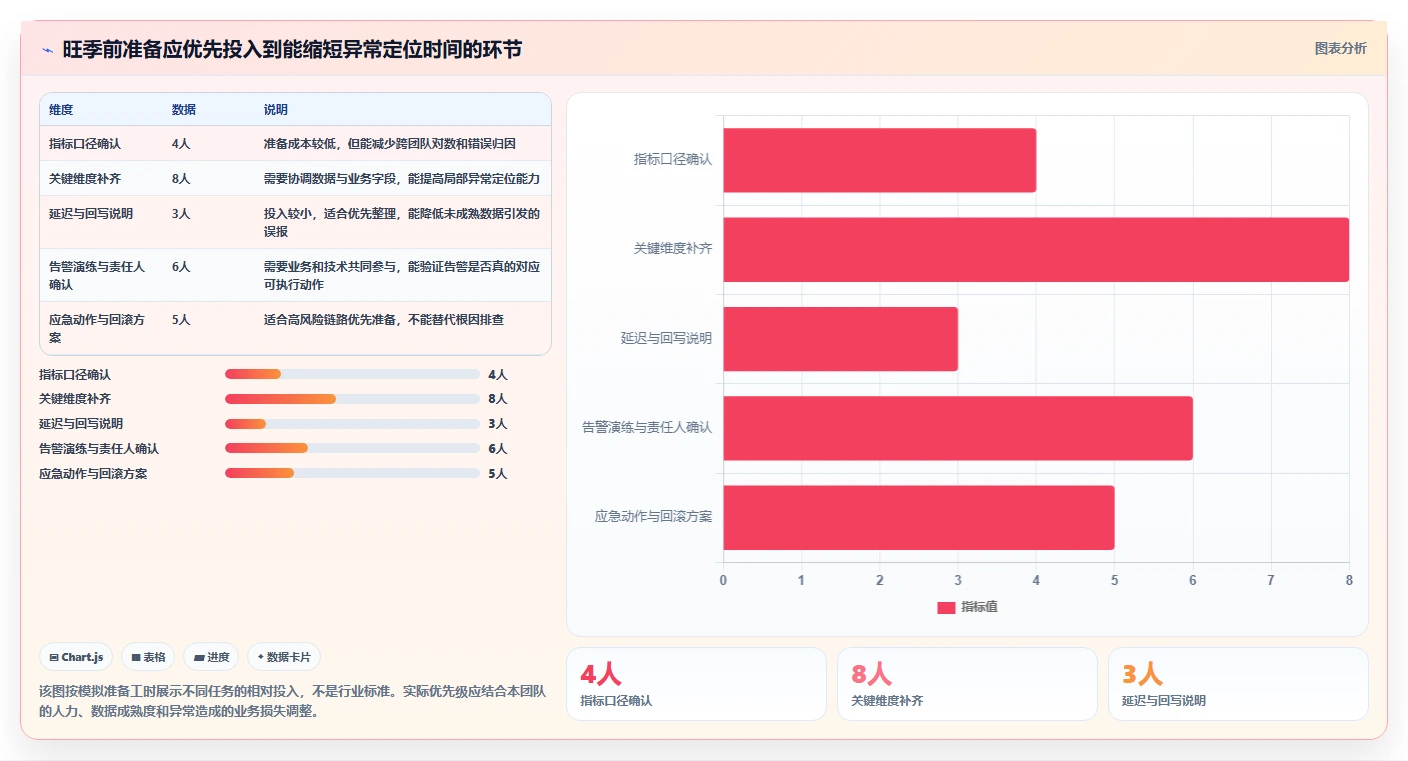Screen dimensions: 1408x761
Task: Click the 5人 value in the table
Action: pos(181,320)
